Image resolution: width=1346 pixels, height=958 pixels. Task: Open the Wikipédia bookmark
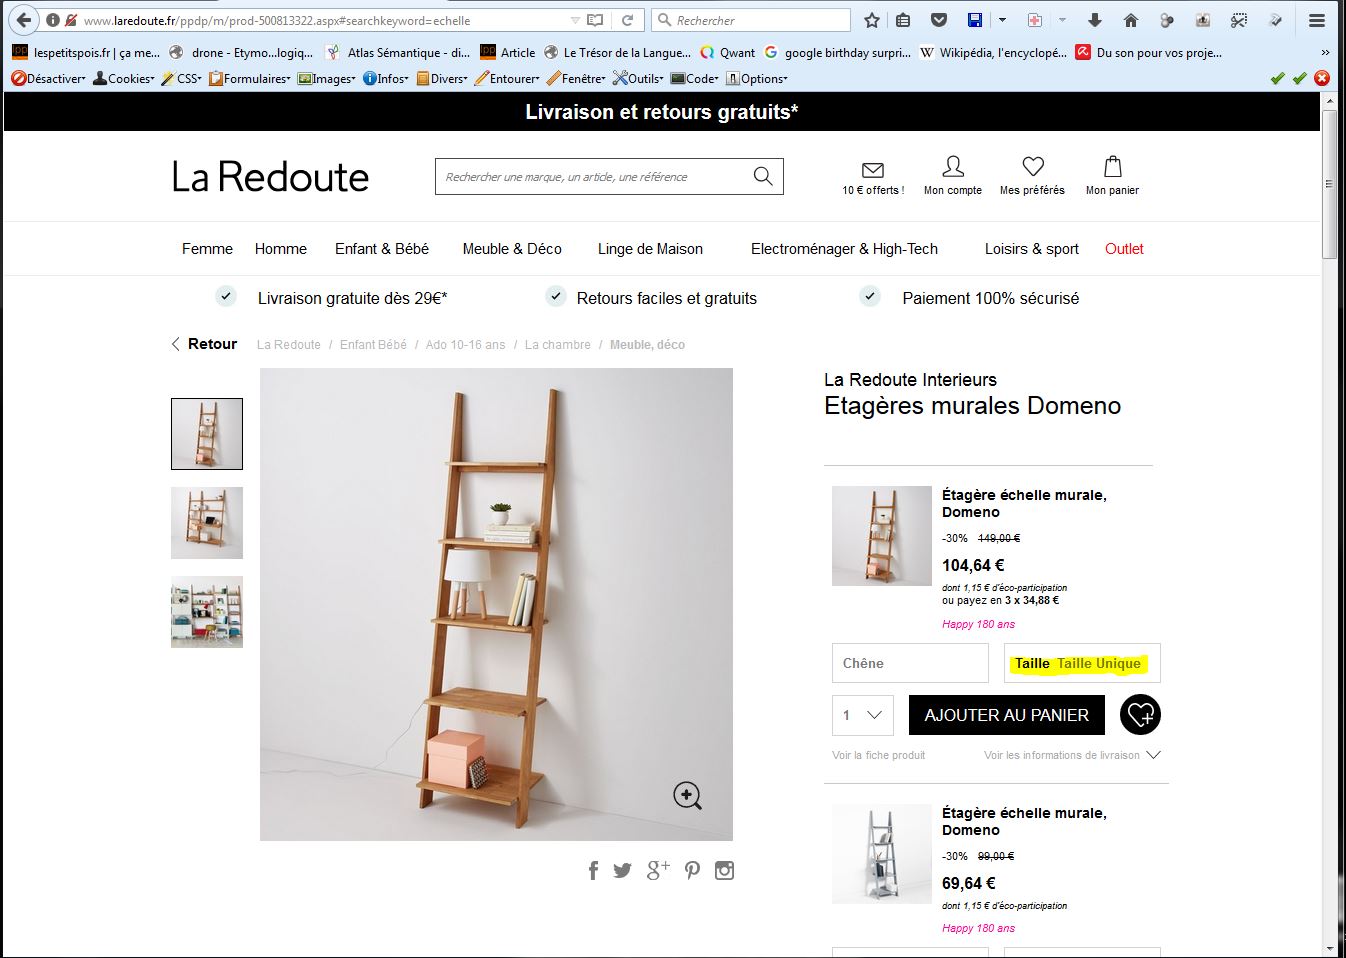(x=993, y=53)
